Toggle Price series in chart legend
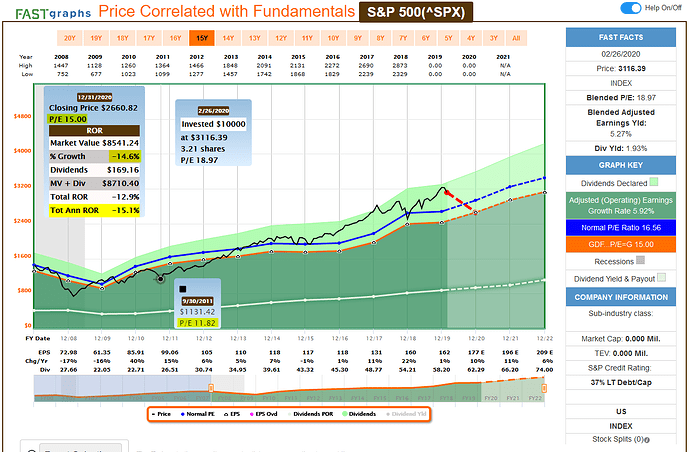The image size is (690, 452). (161, 414)
